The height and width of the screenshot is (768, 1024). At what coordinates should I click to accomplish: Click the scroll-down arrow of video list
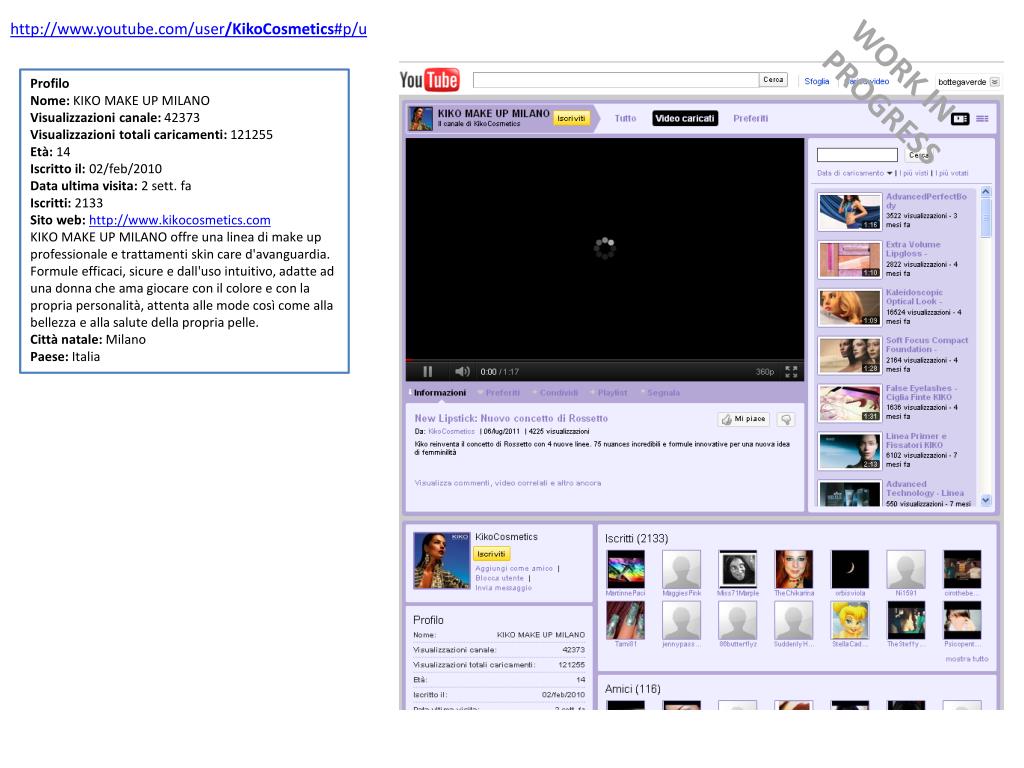(x=986, y=500)
